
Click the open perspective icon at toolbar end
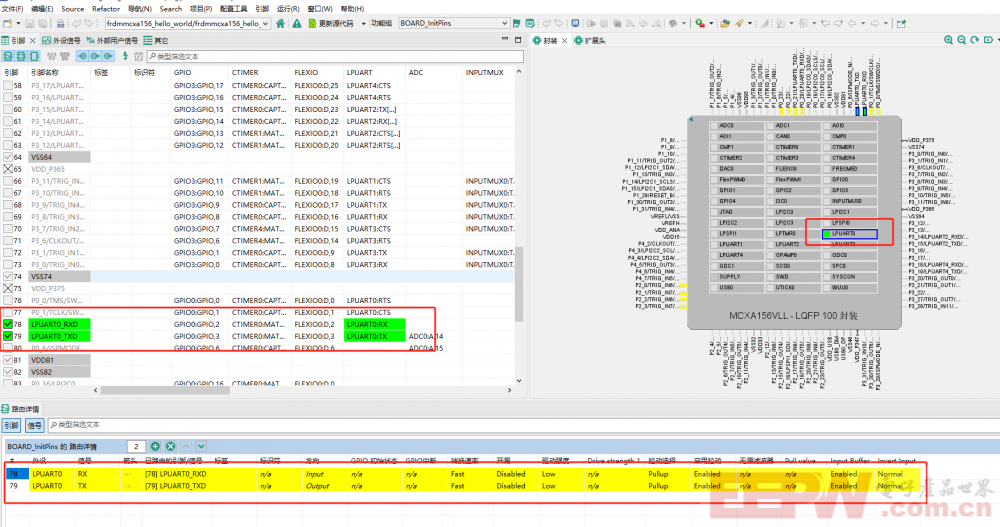click(x=901, y=23)
